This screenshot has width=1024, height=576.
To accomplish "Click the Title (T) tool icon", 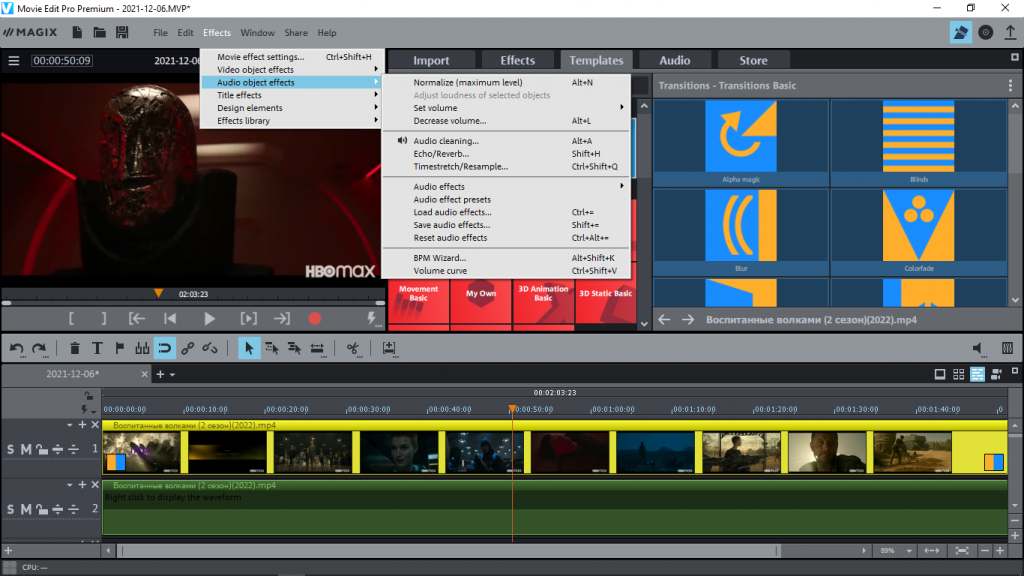I will [97, 348].
